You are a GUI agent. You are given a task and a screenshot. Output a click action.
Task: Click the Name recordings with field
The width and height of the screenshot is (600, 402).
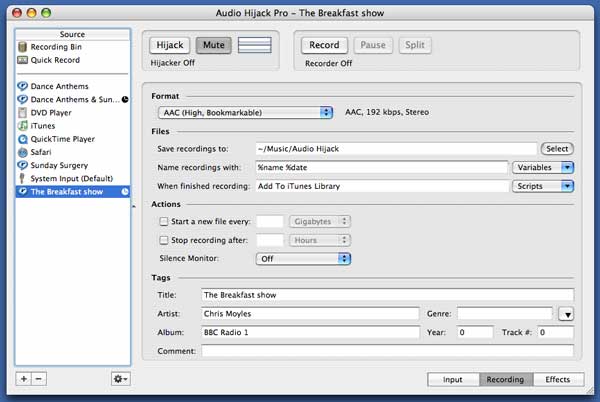coord(382,168)
